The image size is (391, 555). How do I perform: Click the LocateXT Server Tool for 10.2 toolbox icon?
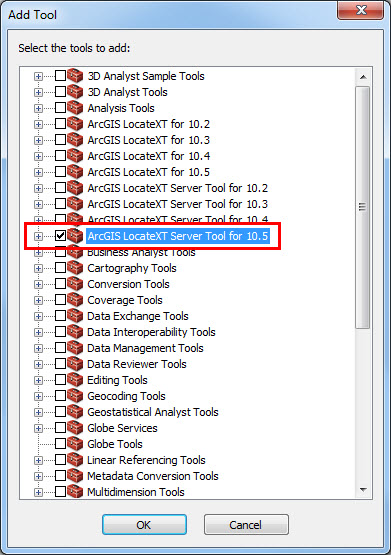pyautogui.click(x=75, y=188)
